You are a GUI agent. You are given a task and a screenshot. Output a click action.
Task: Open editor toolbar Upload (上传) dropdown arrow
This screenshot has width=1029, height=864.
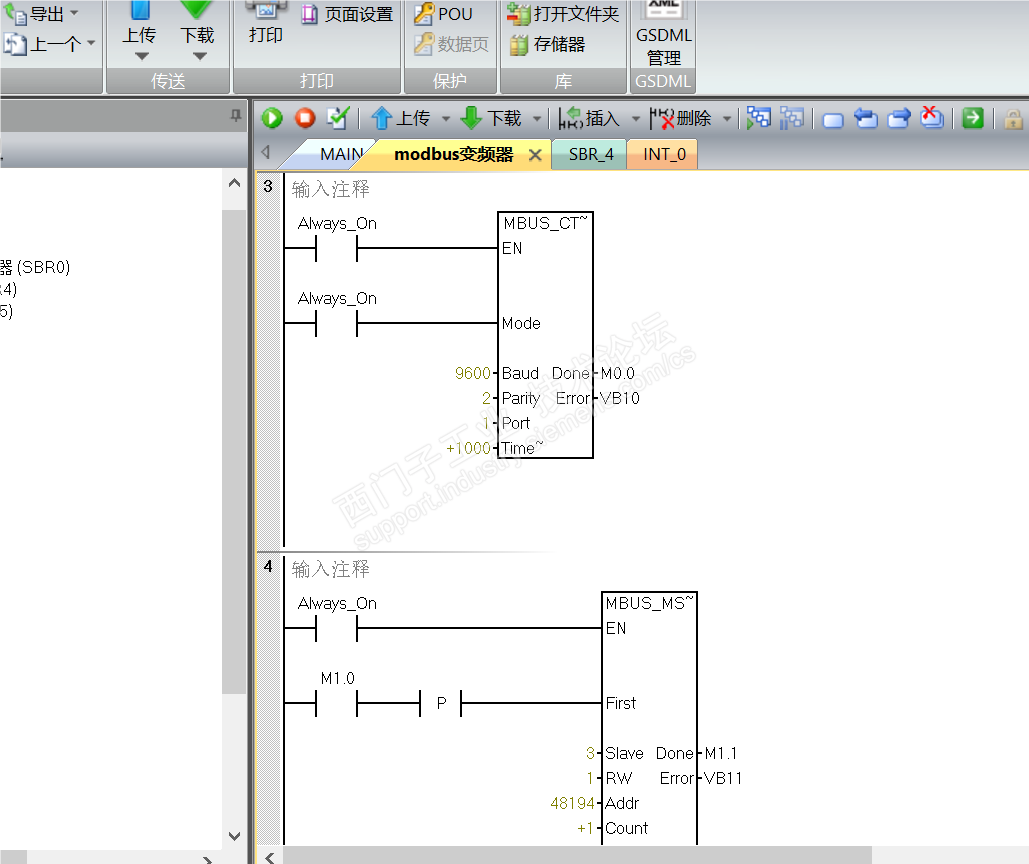coord(446,119)
